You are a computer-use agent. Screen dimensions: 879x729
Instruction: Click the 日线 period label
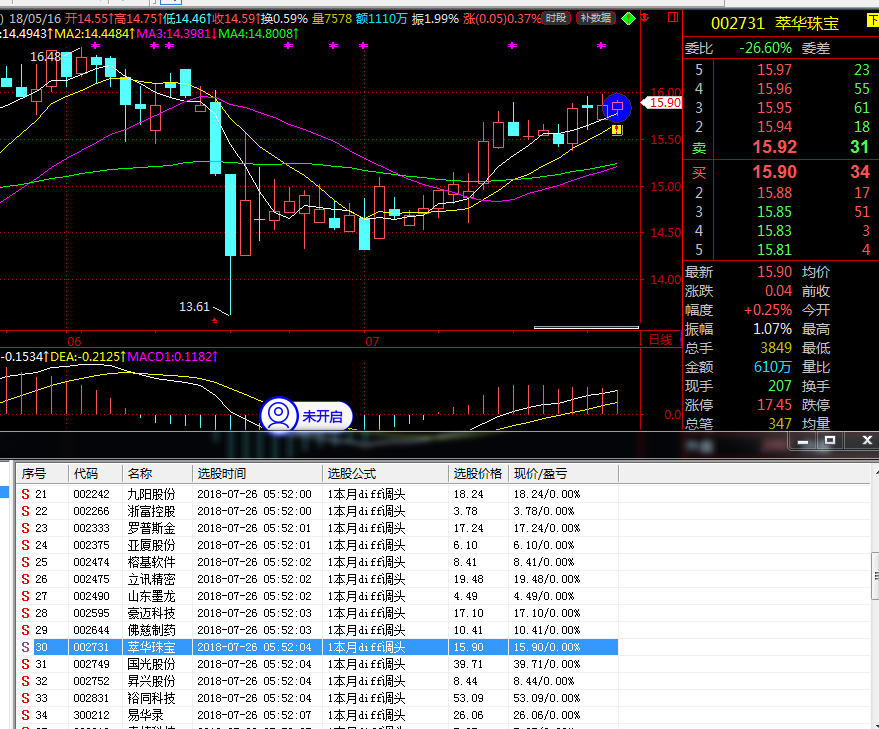(x=660, y=340)
